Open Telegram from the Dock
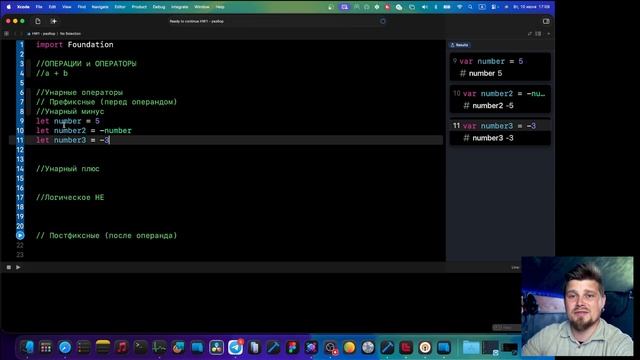Image resolution: width=640 pixels, height=360 pixels. click(236, 347)
